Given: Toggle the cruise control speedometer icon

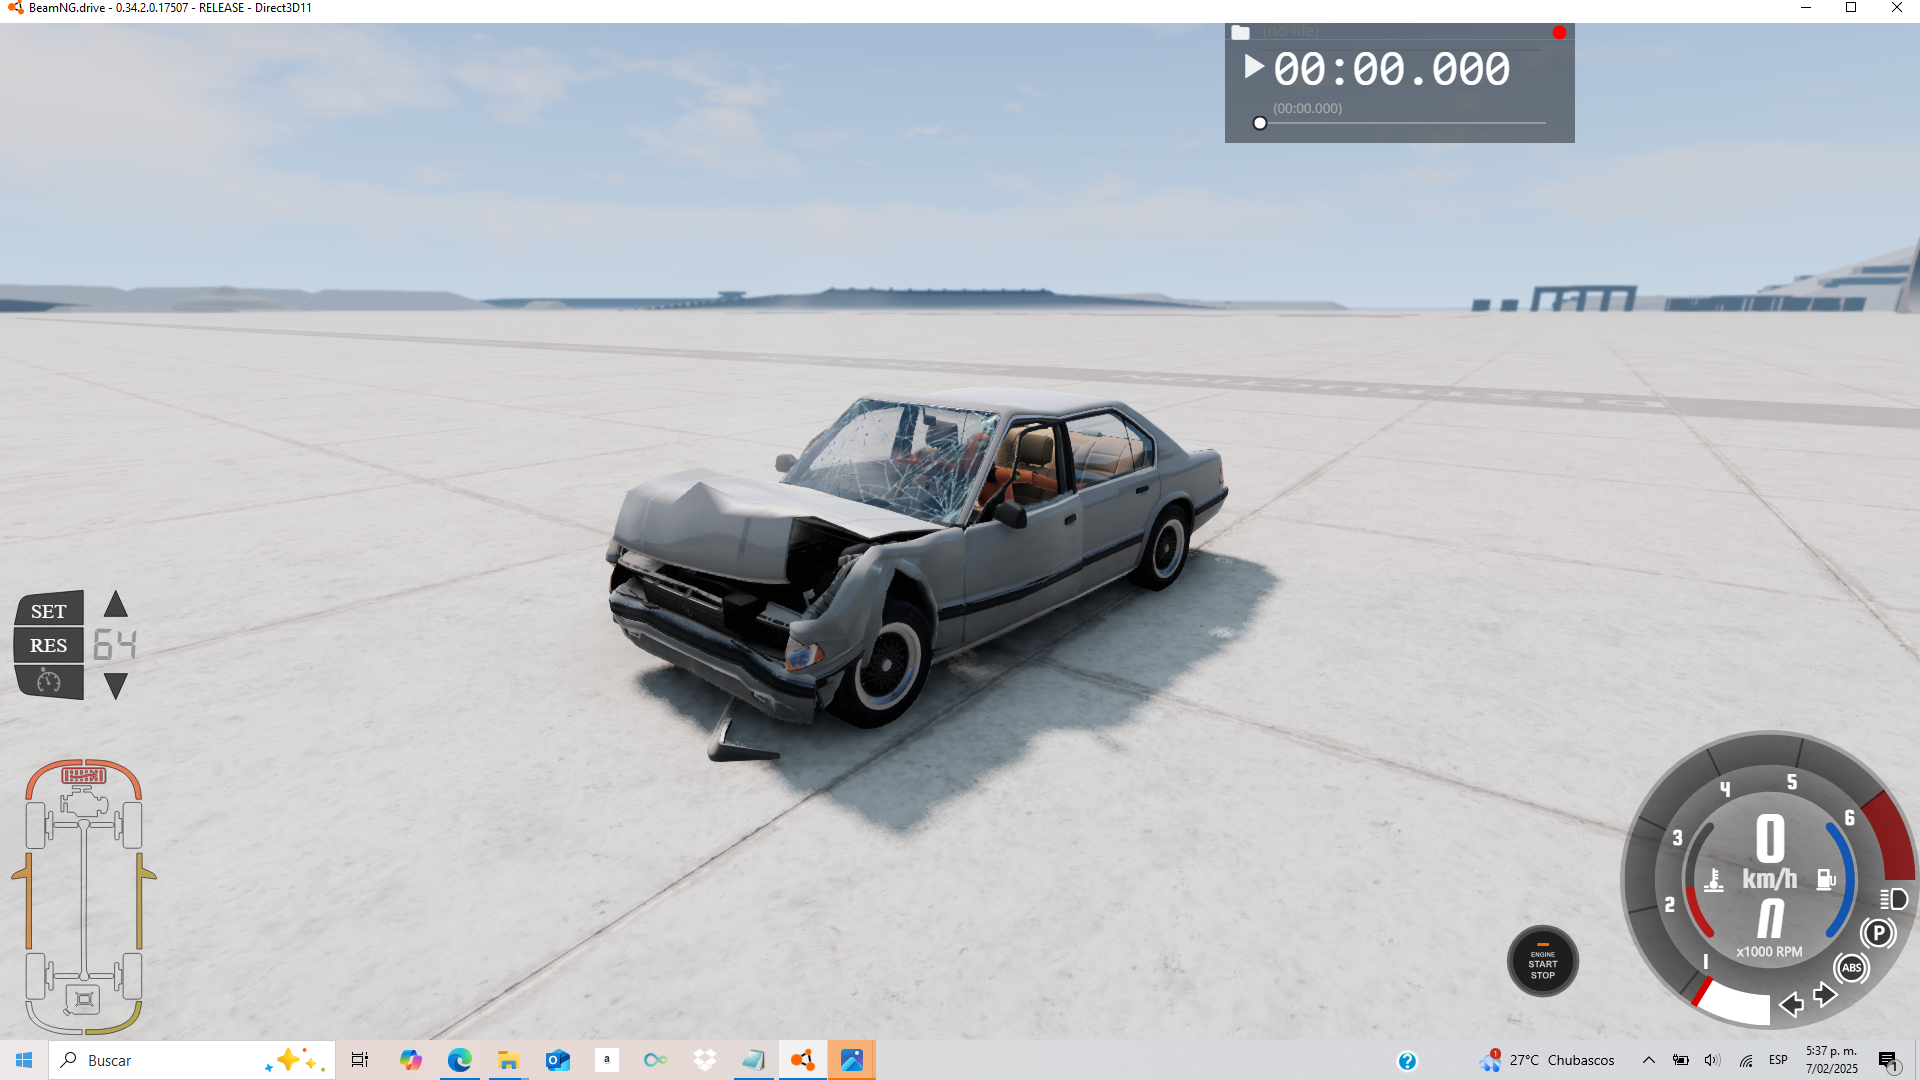Looking at the screenshot, I should tap(48, 682).
